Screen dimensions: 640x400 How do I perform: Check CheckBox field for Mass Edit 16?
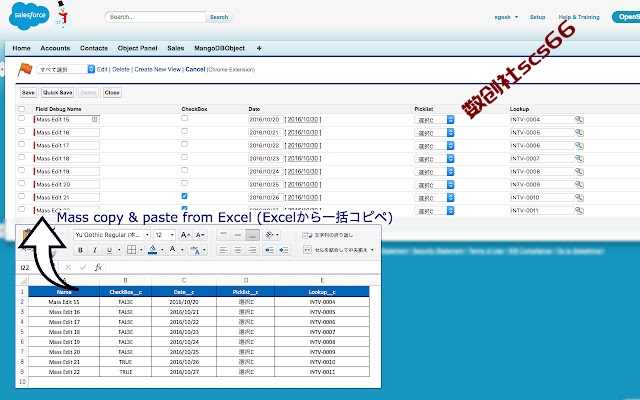point(184,131)
